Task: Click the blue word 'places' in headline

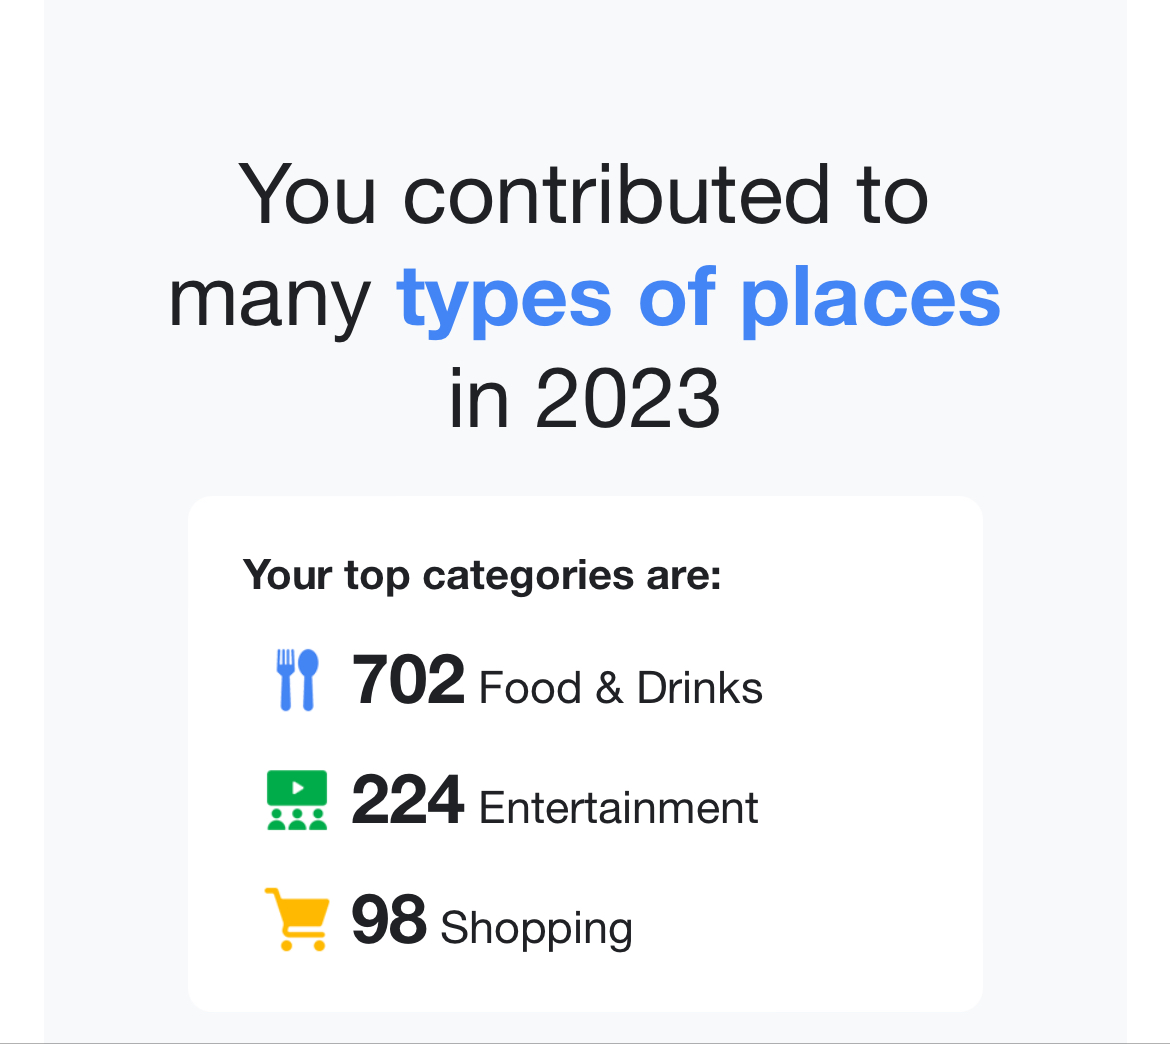Action: 871,296
